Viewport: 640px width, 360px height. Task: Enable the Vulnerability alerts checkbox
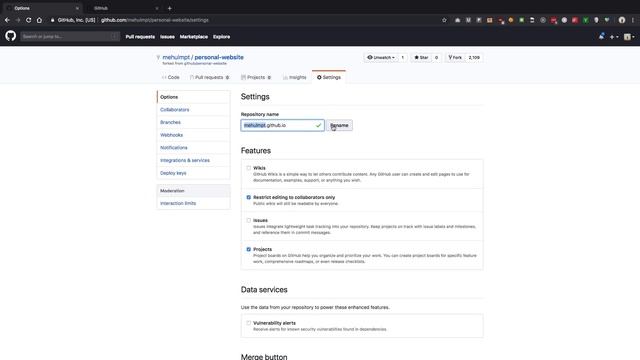pos(249,323)
